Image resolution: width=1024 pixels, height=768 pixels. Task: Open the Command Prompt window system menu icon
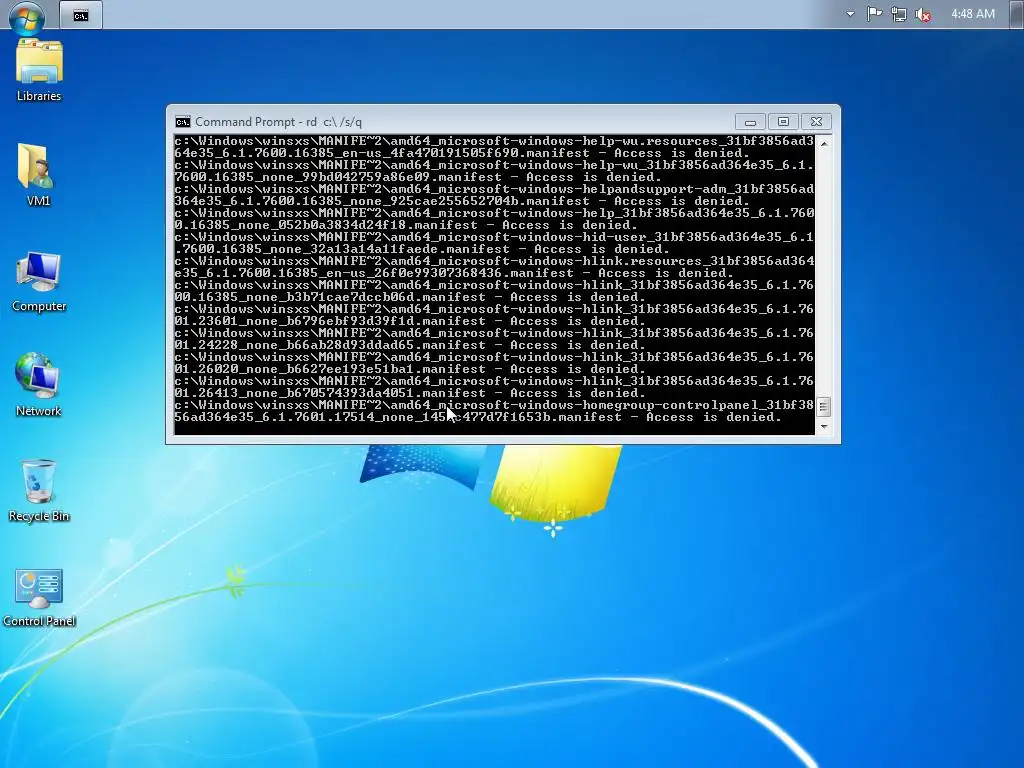point(183,122)
